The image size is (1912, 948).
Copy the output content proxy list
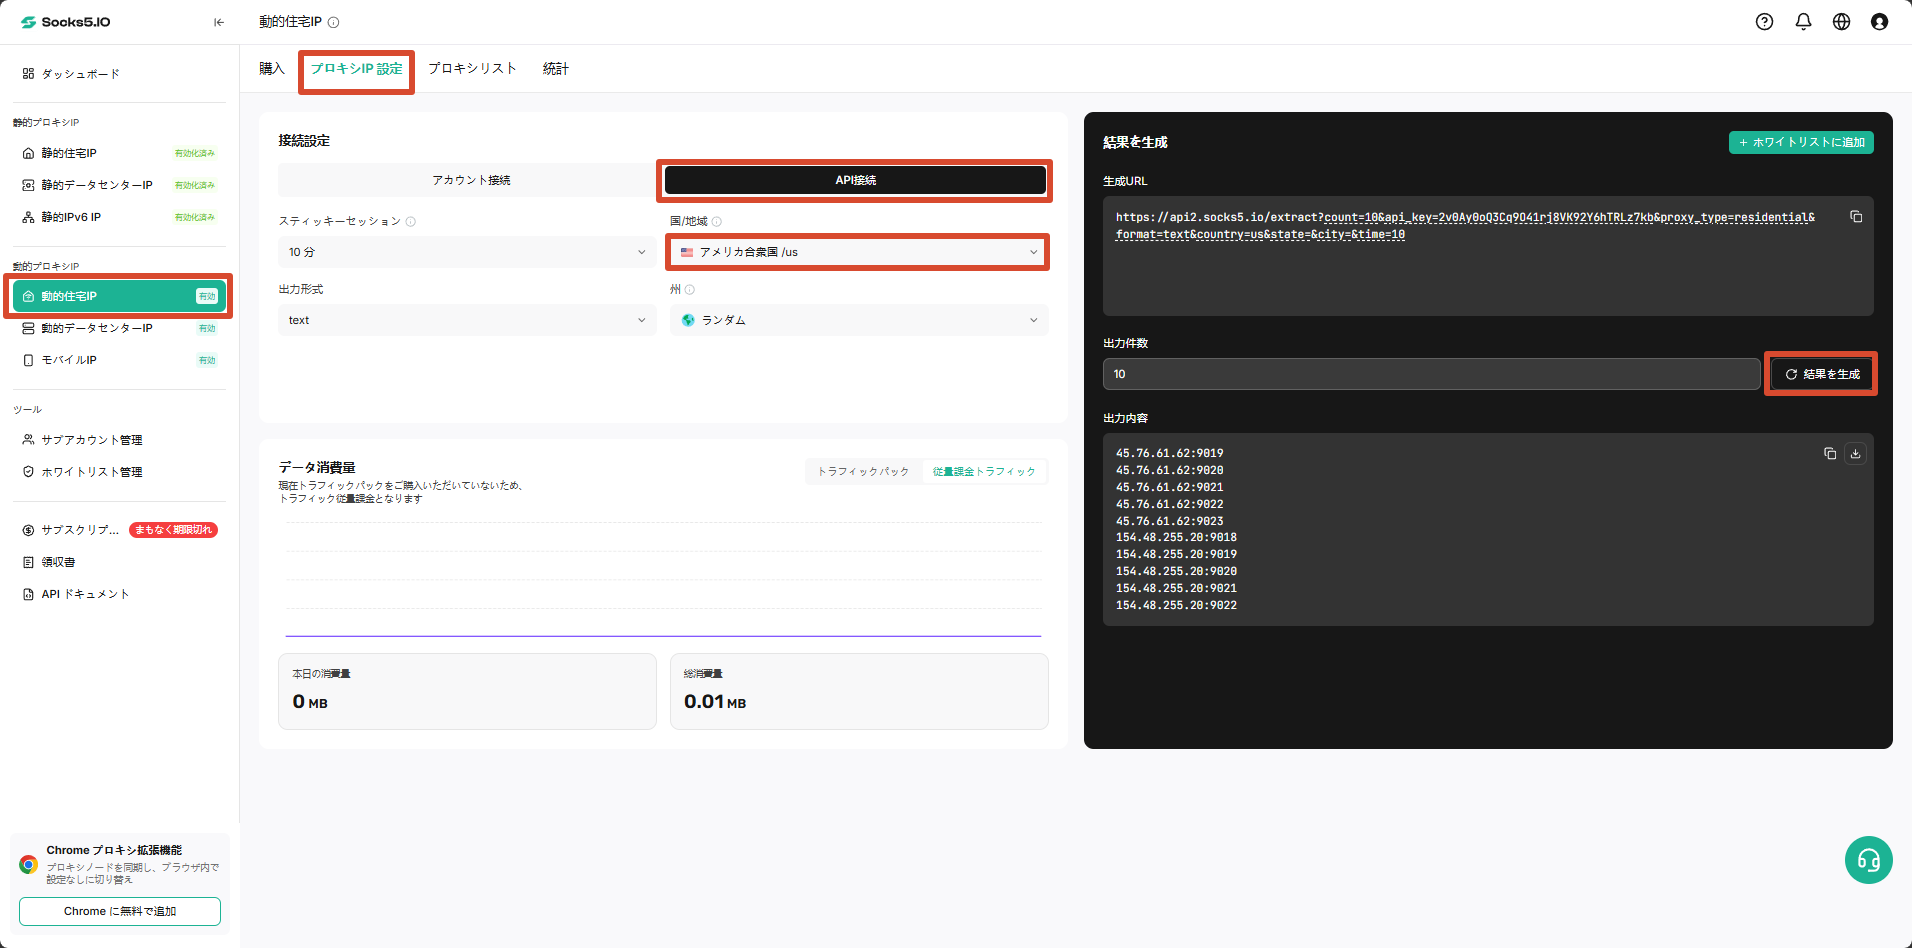coord(1830,454)
